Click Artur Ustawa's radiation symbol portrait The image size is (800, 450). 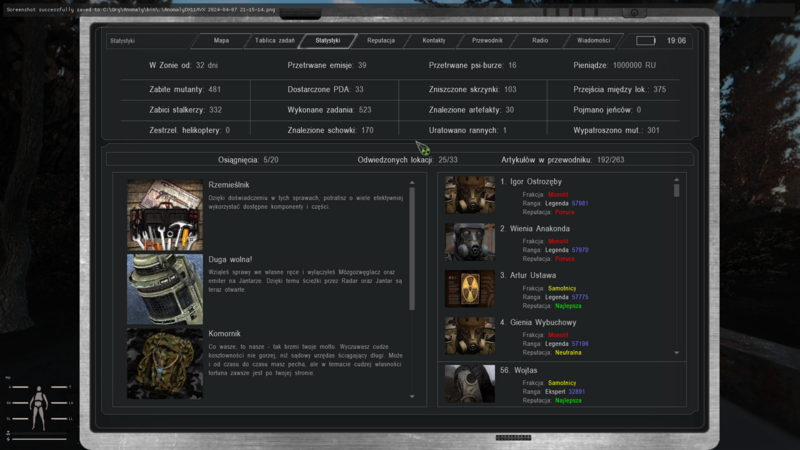coord(469,288)
